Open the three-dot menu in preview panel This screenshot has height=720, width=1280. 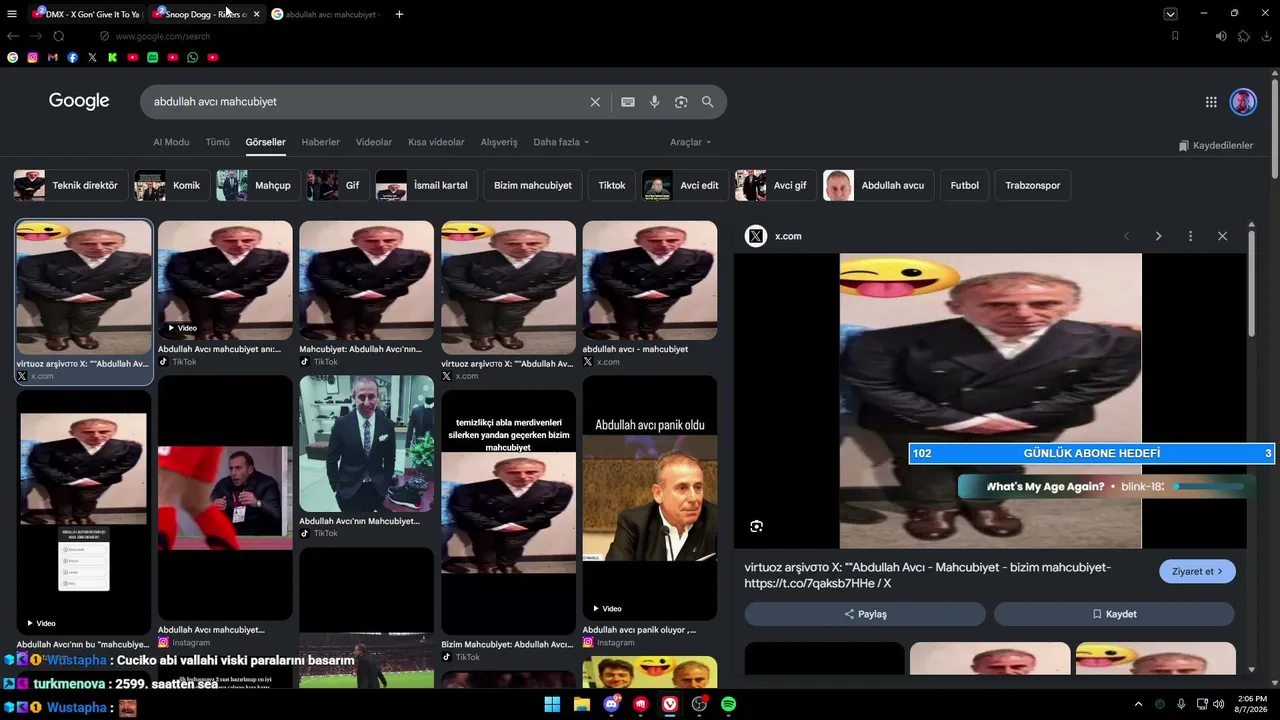[x=1190, y=236]
